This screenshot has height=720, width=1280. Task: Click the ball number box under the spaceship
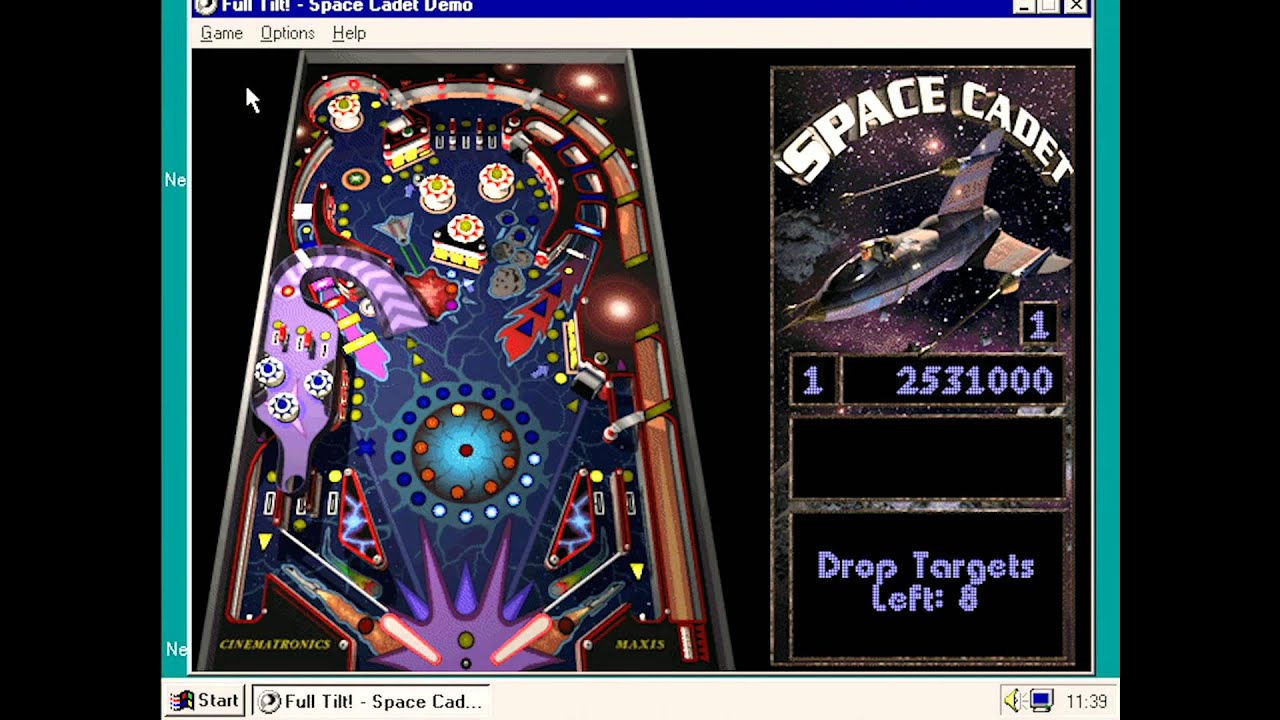click(1038, 323)
